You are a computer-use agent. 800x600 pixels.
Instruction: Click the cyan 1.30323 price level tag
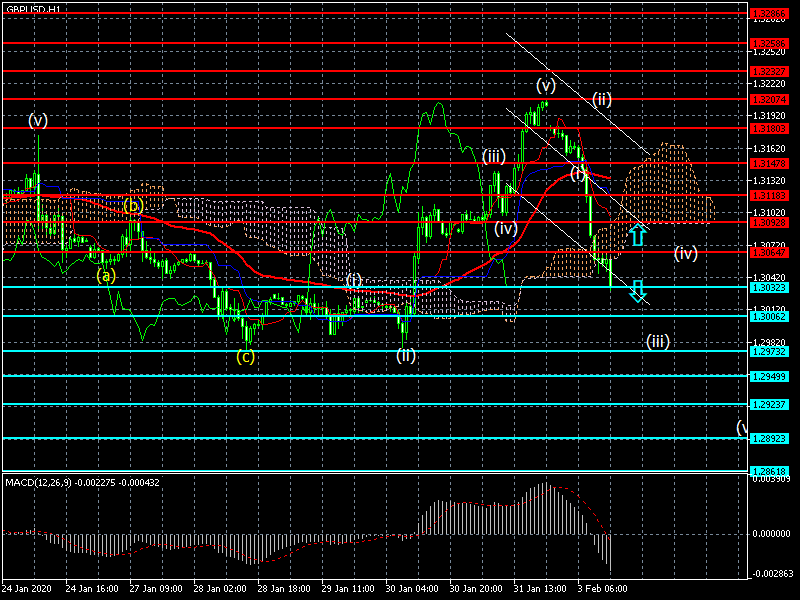(x=769, y=288)
